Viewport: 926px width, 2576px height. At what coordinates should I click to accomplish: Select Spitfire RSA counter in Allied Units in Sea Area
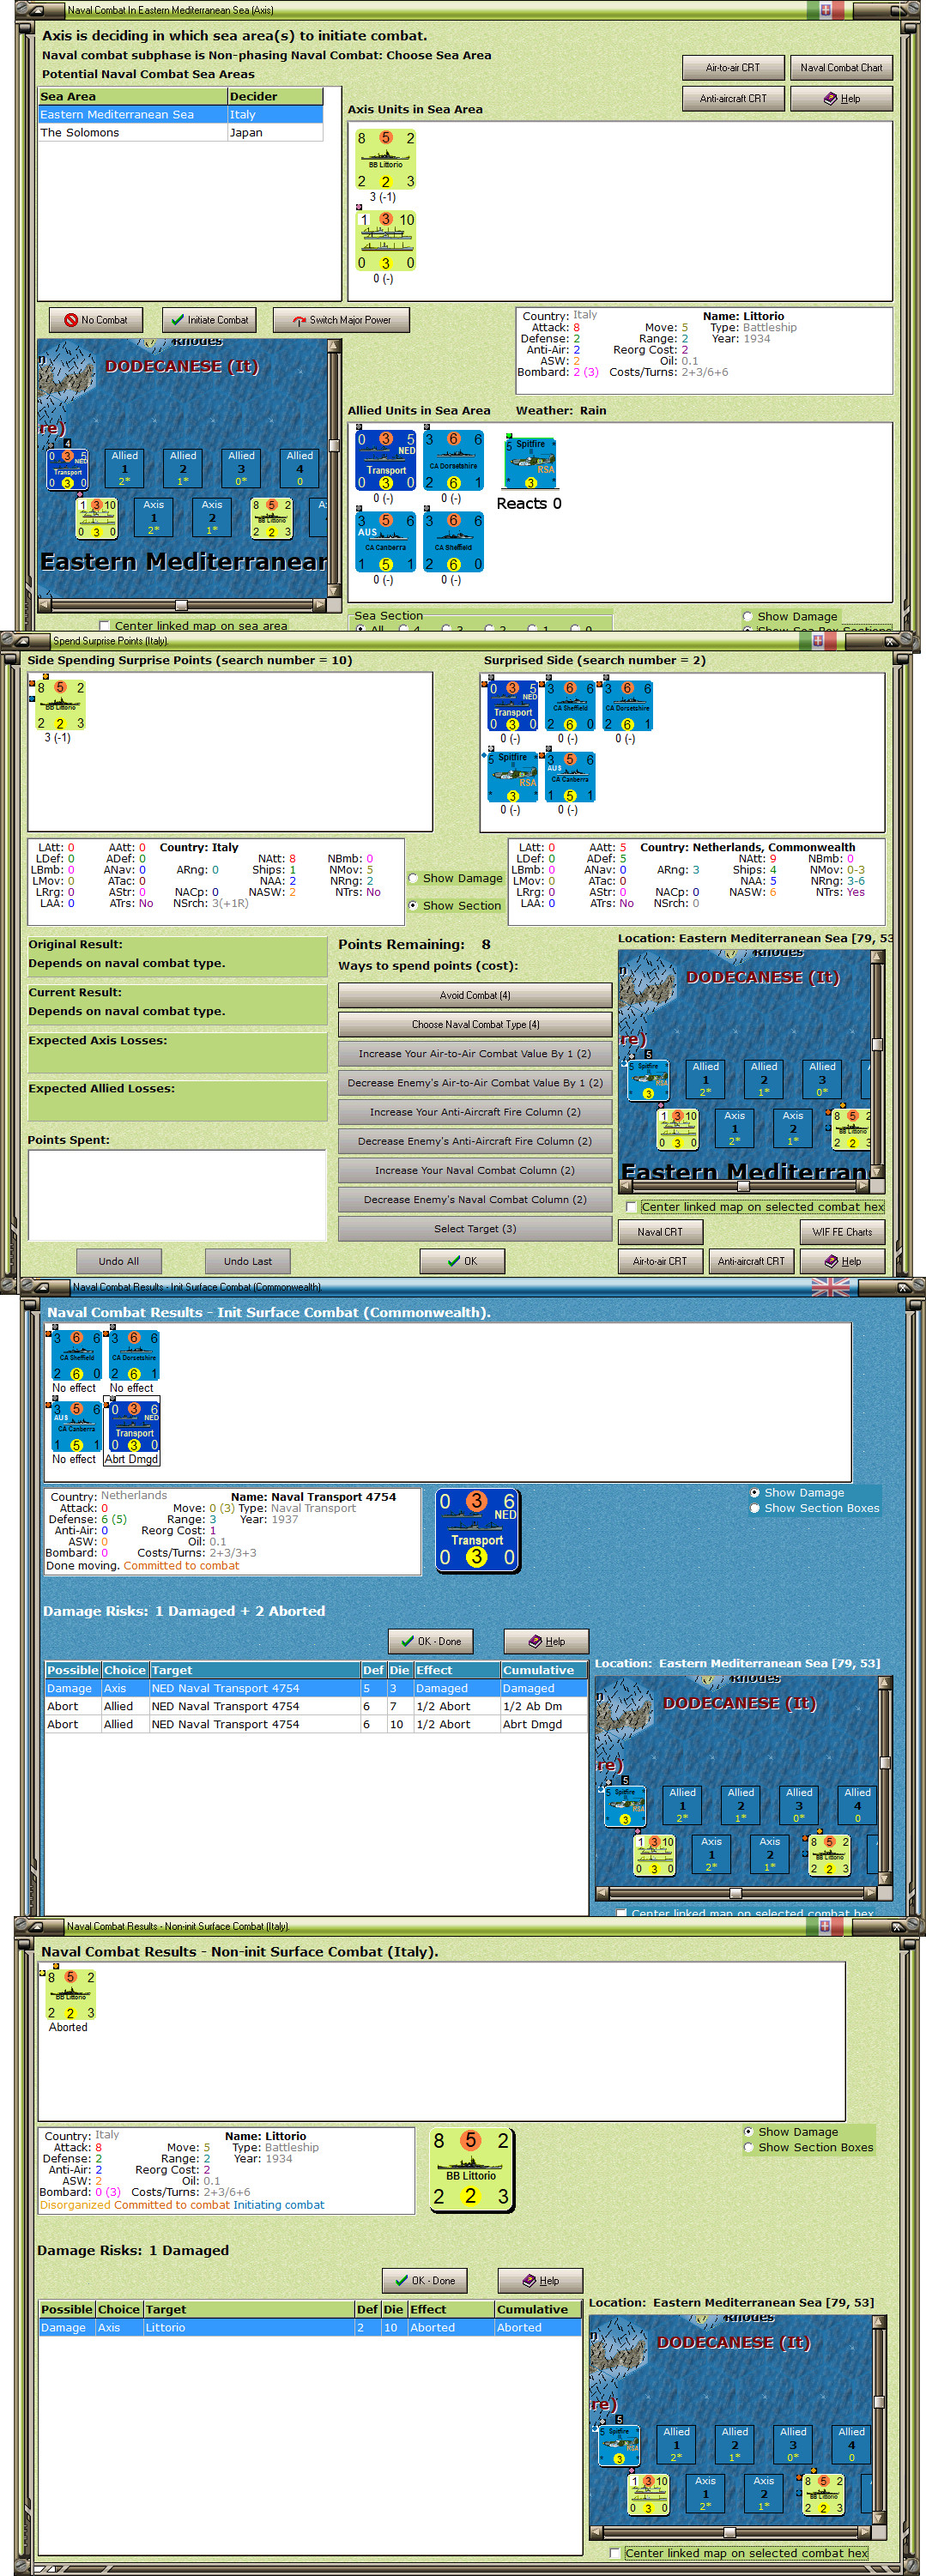[530, 463]
